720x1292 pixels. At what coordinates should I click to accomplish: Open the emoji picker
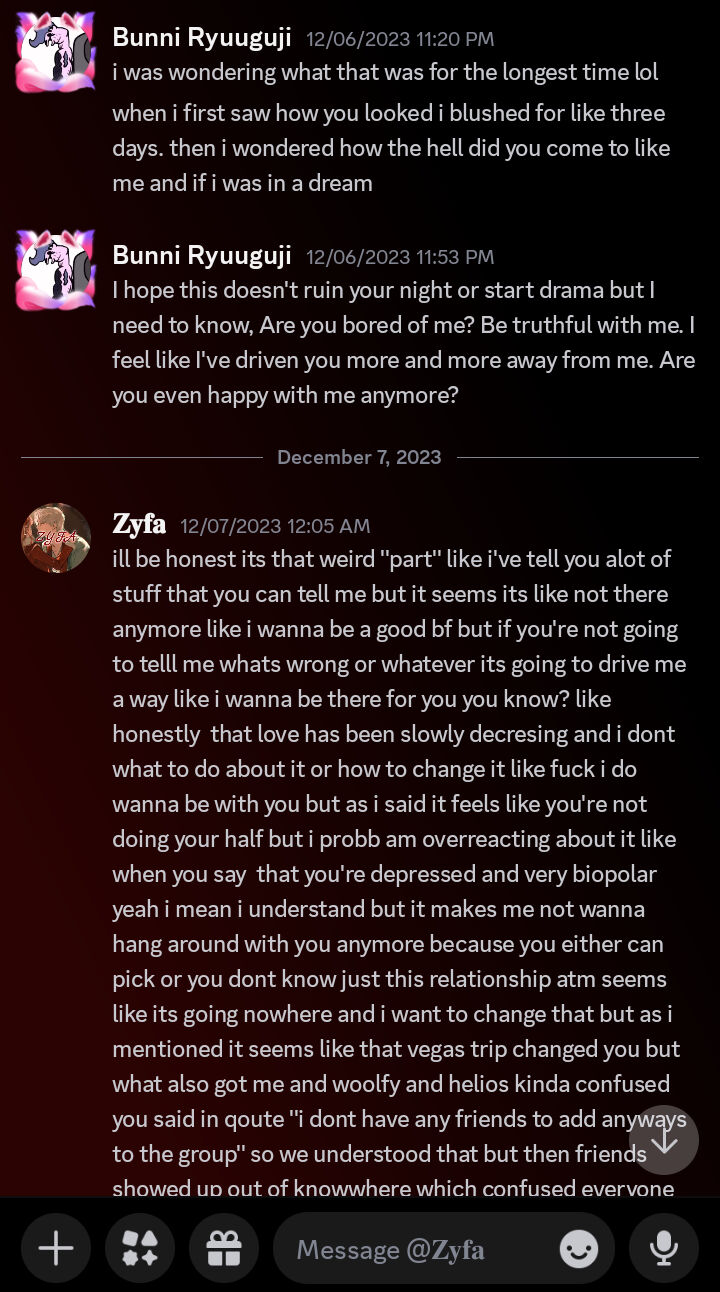(x=579, y=1248)
